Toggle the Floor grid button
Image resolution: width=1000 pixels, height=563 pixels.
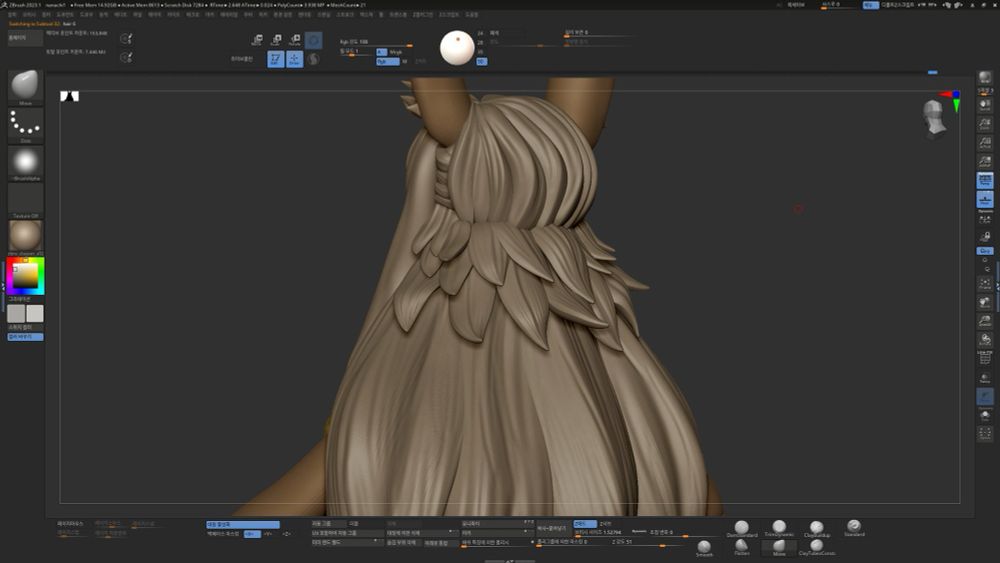pos(985,200)
